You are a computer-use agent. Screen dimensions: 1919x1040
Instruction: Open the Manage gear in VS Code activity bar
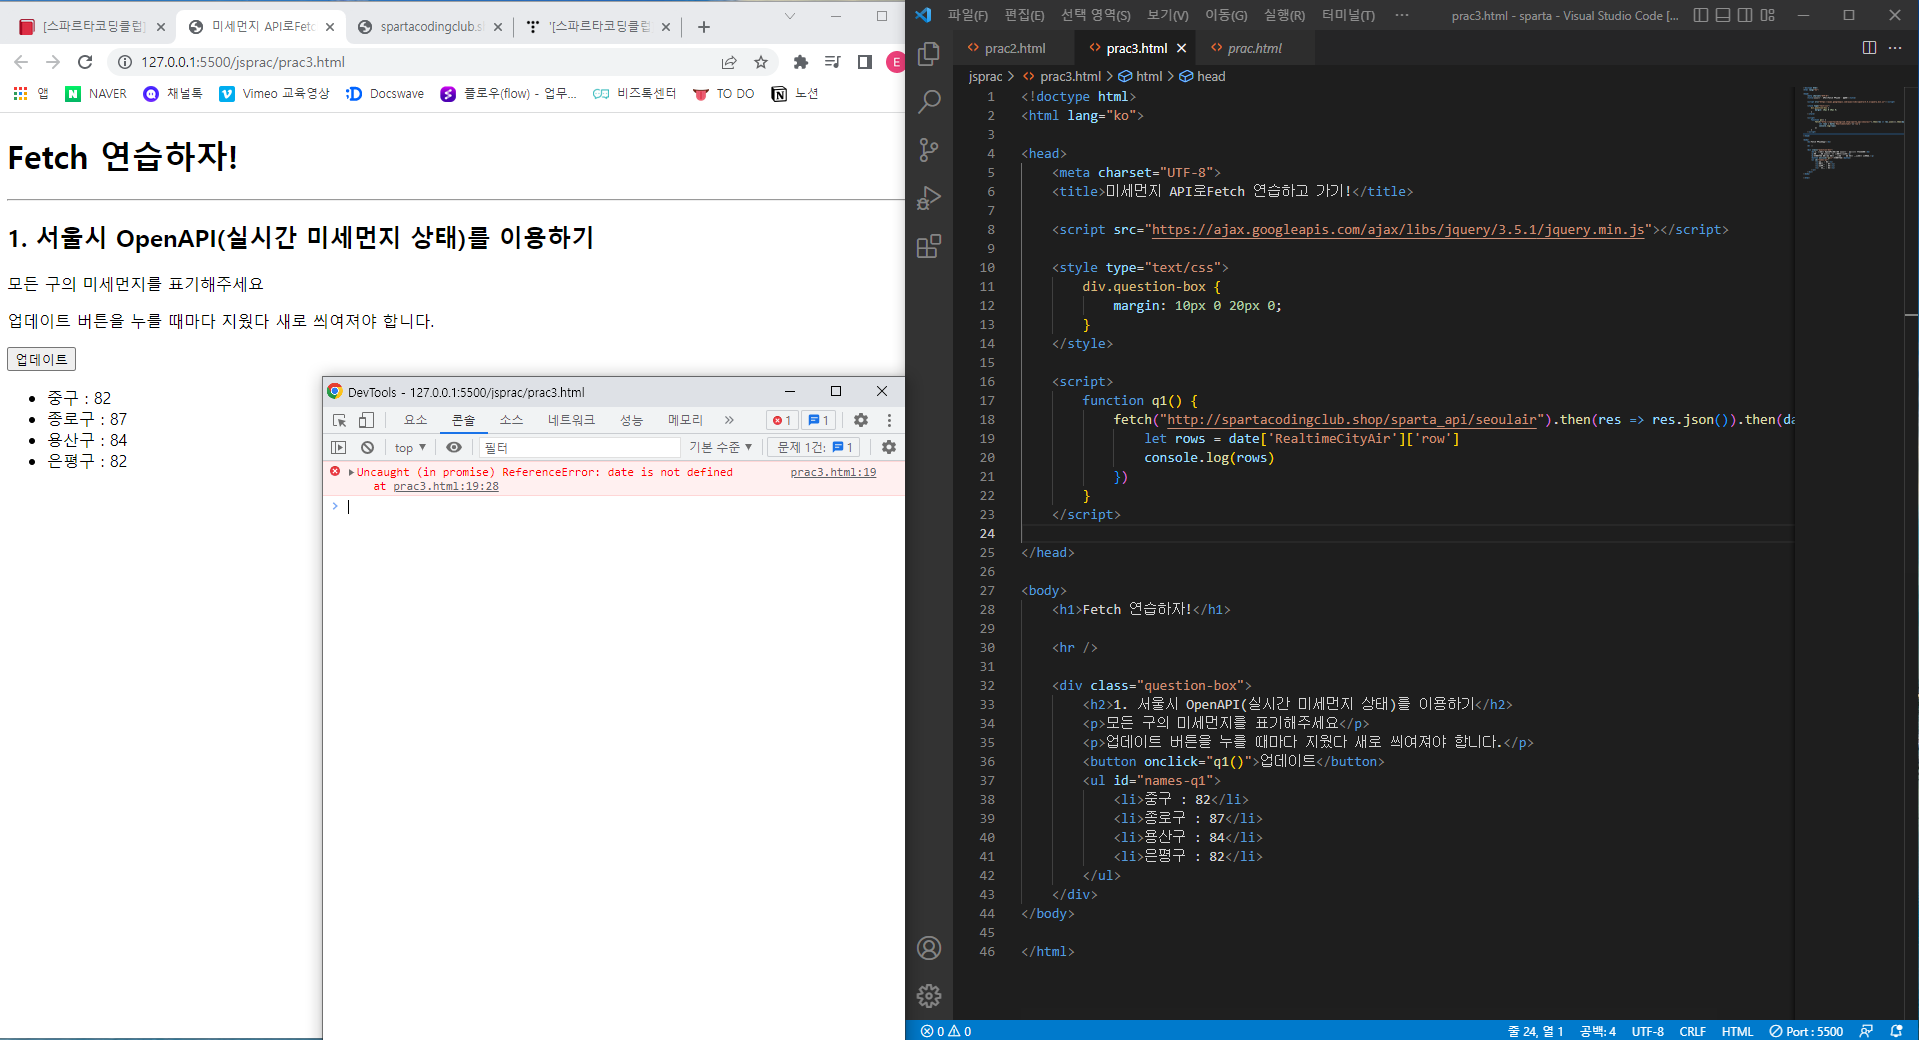[929, 996]
